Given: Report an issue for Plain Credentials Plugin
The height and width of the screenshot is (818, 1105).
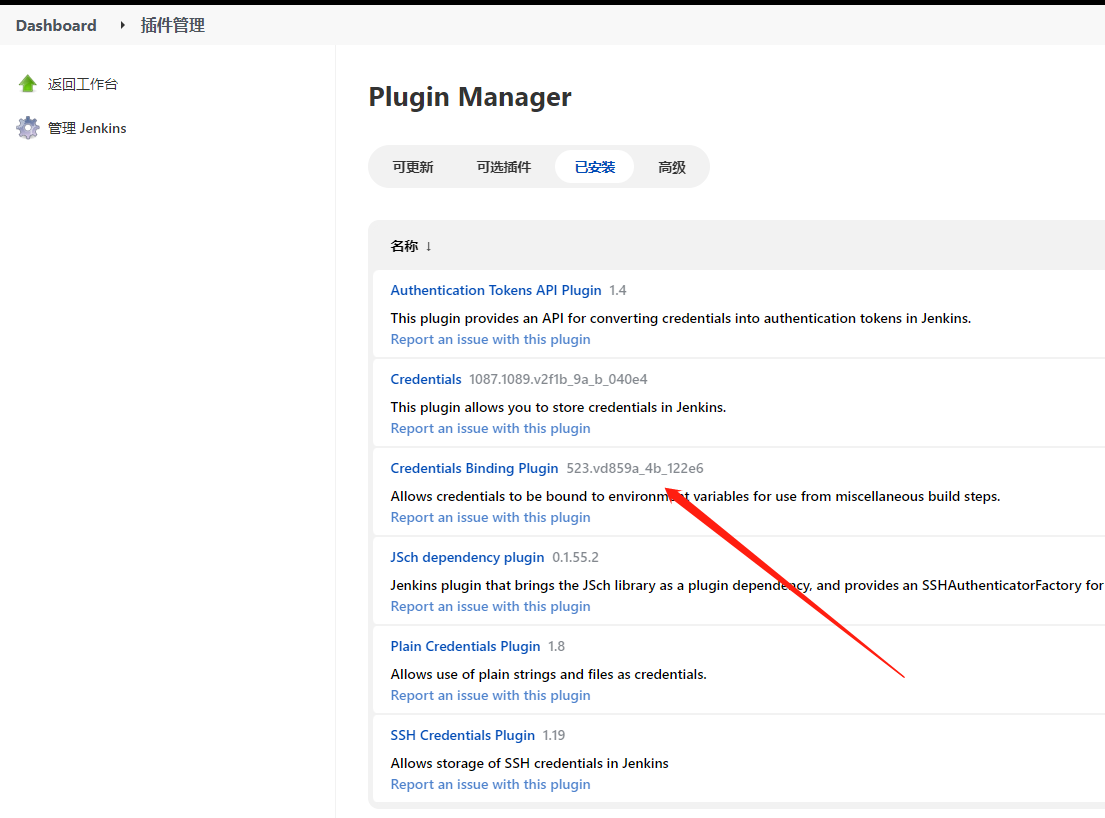Looking at the screenshot, I should [x=490, y=695].
